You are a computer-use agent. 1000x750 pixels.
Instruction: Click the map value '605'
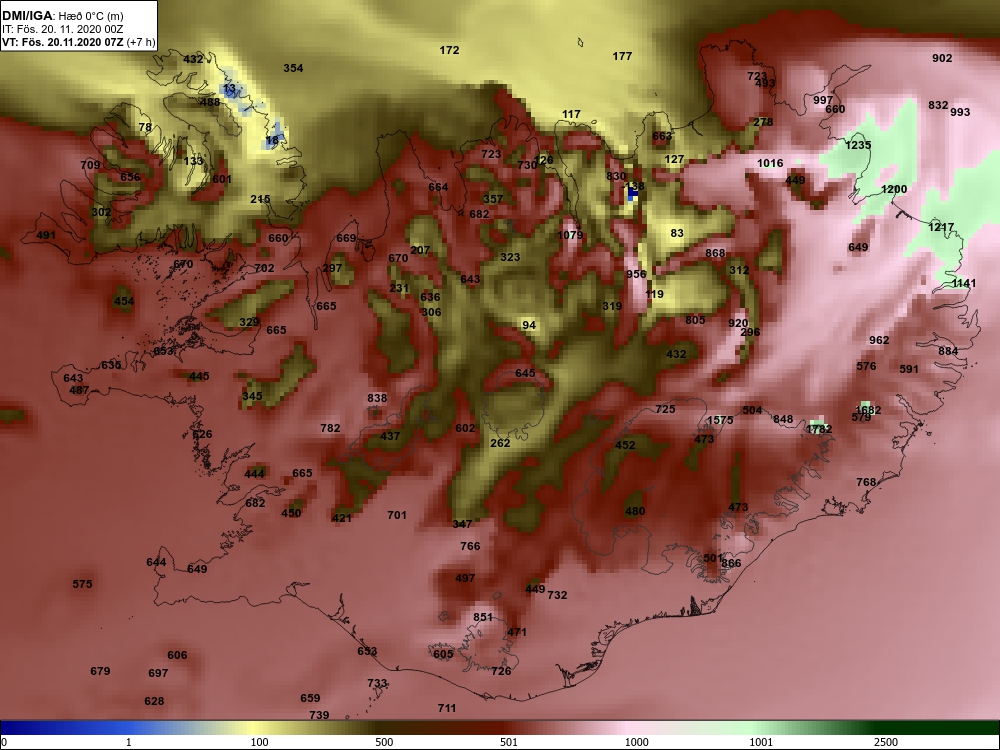(x=443, y=654)
